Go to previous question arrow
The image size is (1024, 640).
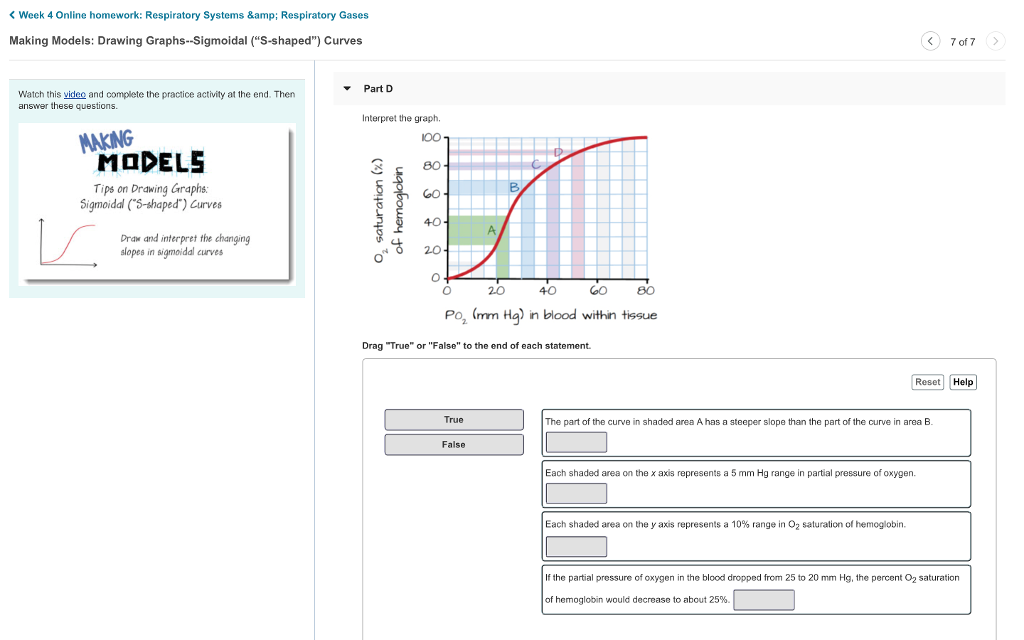[x=931, y=41]
